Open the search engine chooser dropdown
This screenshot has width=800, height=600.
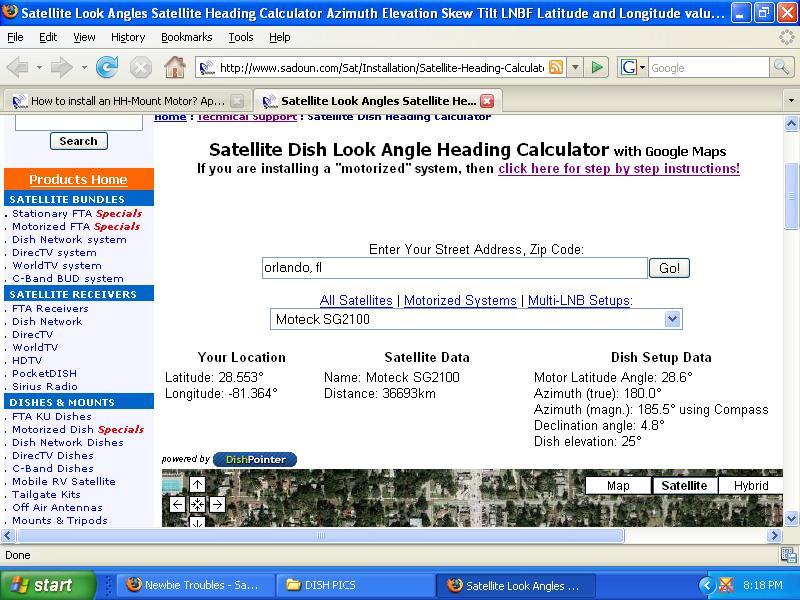pos(633,67)
